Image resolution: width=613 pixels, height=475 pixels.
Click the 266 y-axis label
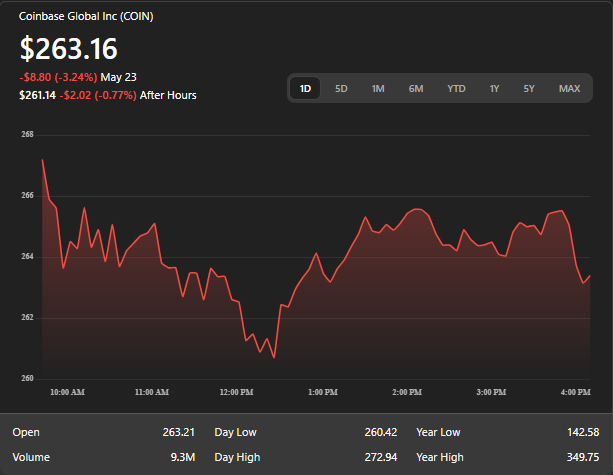27,195
